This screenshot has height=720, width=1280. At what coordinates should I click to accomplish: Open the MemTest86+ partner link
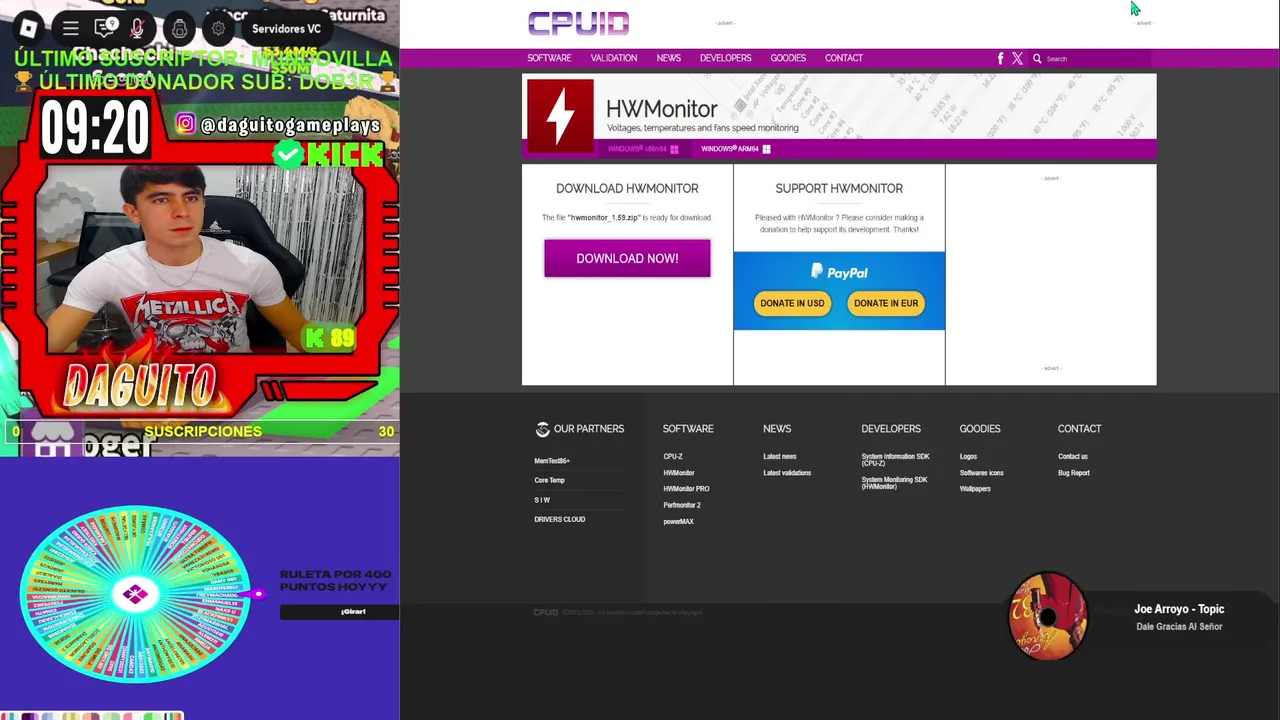tap(552, 461)
